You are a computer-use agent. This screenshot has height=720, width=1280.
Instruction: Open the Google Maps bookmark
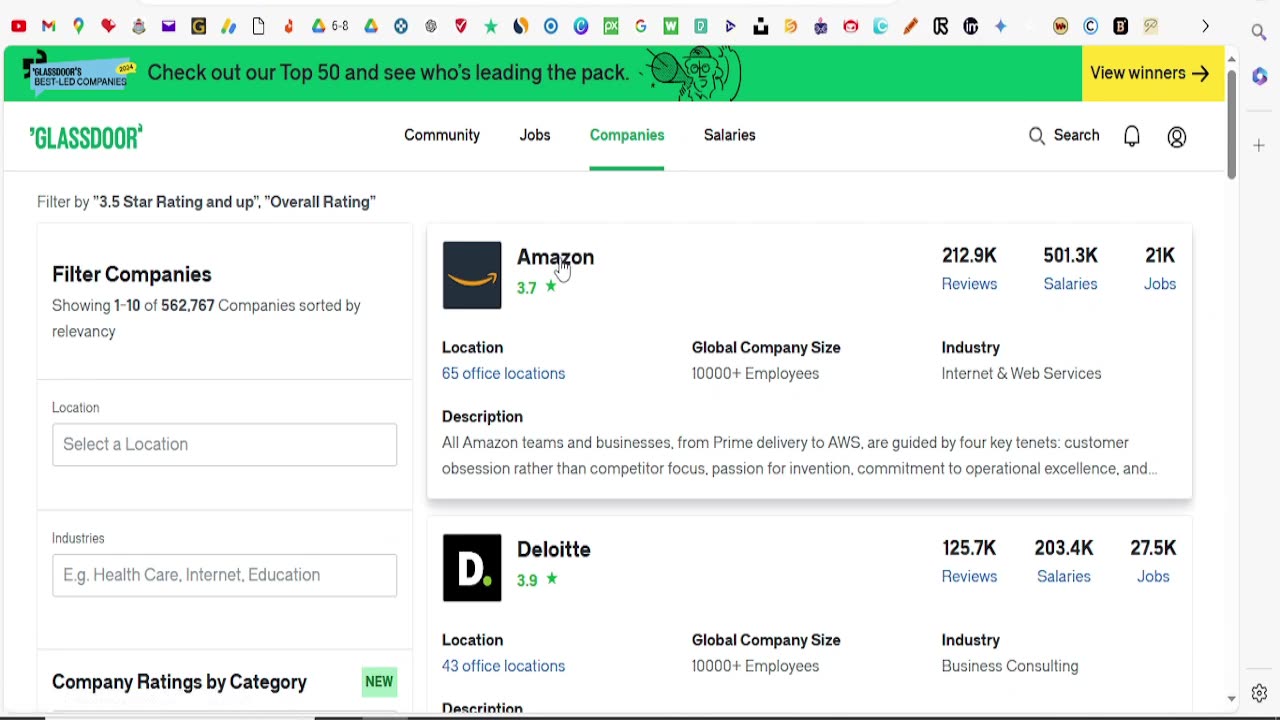pos(78,27)
